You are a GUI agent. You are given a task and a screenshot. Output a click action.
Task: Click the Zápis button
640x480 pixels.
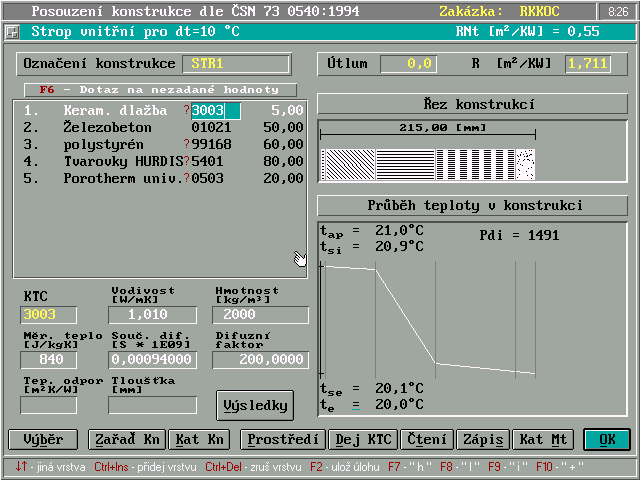click(x=482, y=439)
